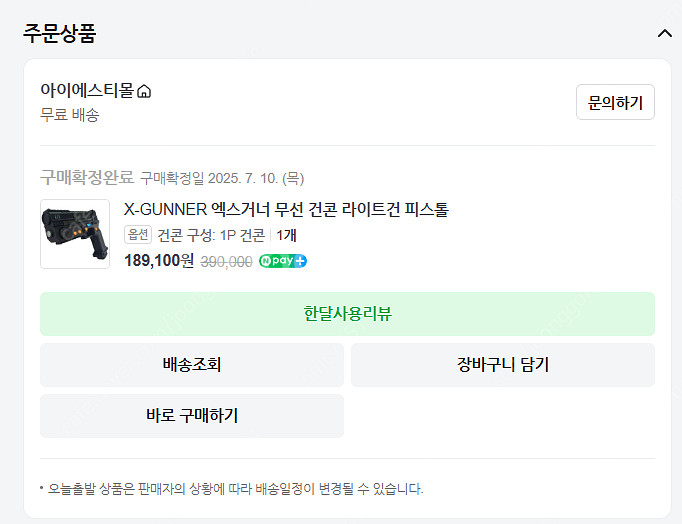Click the 주문상품 section heading
Screen dimensions: 682x524
(60, 33)
